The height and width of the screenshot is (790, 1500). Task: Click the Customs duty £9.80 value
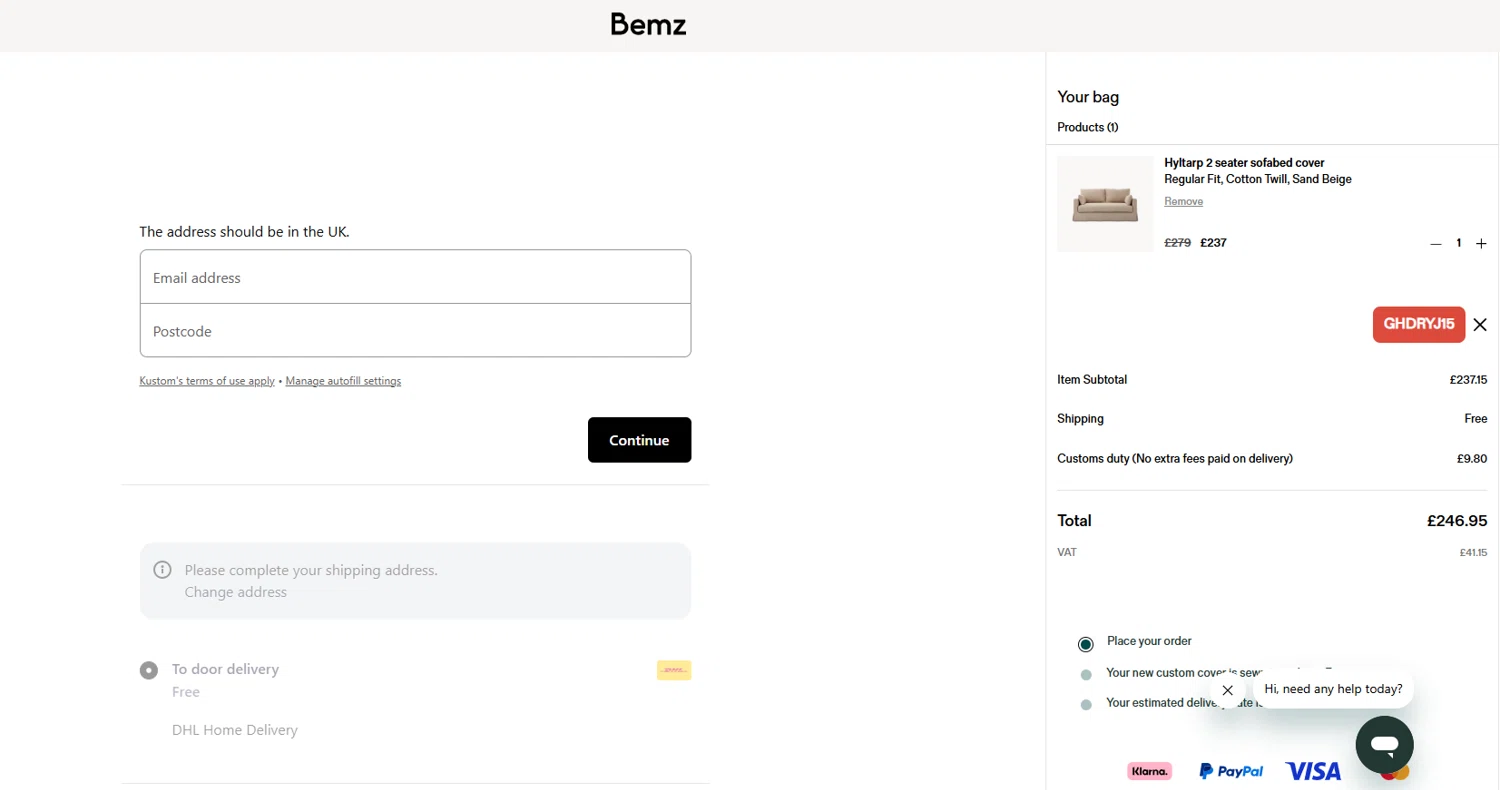tap(1472, 459)
